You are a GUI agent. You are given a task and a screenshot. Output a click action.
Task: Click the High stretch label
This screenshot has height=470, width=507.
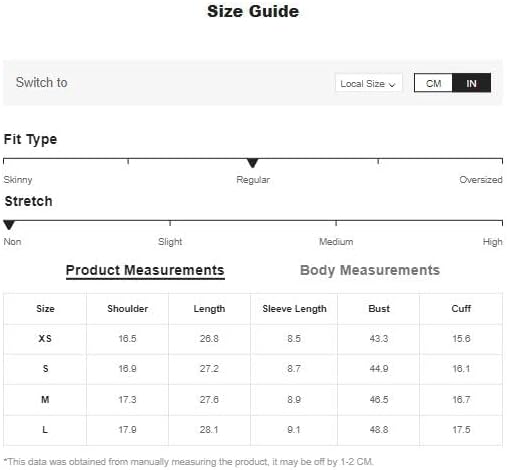[492, 242]
